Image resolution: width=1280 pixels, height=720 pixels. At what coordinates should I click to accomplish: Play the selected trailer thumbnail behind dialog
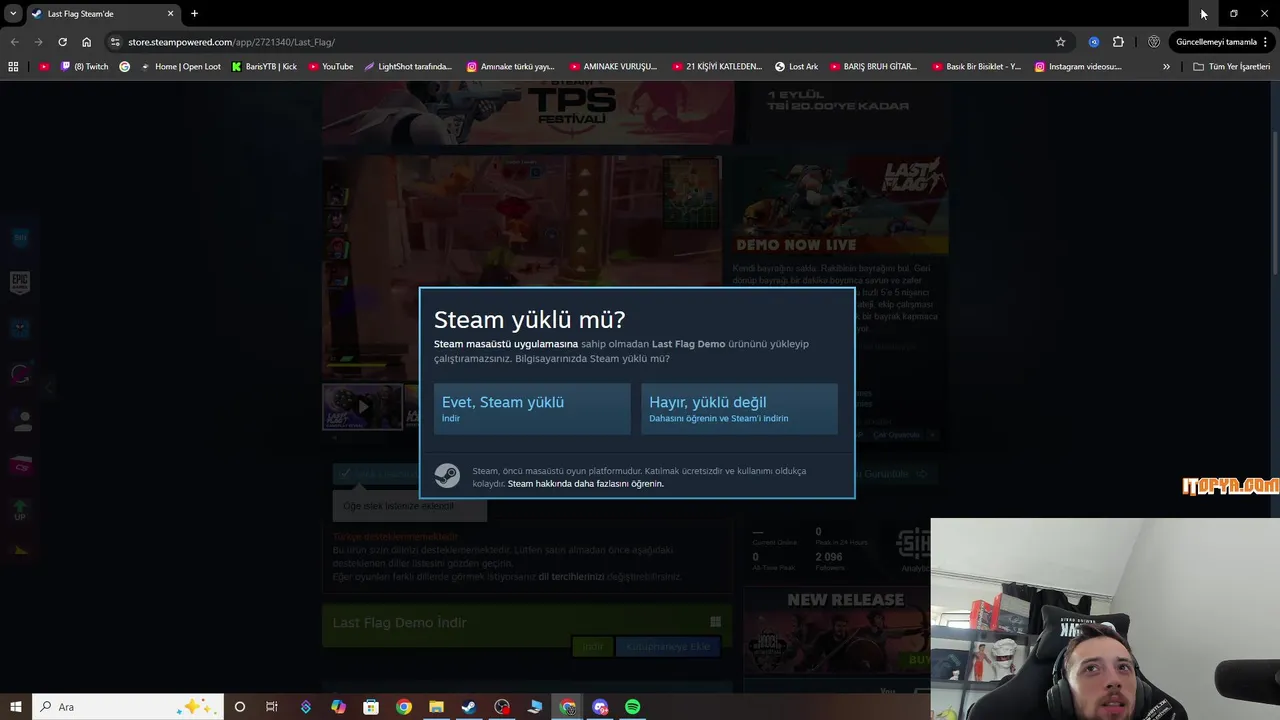pyautogui.click(x=362, y=407)
